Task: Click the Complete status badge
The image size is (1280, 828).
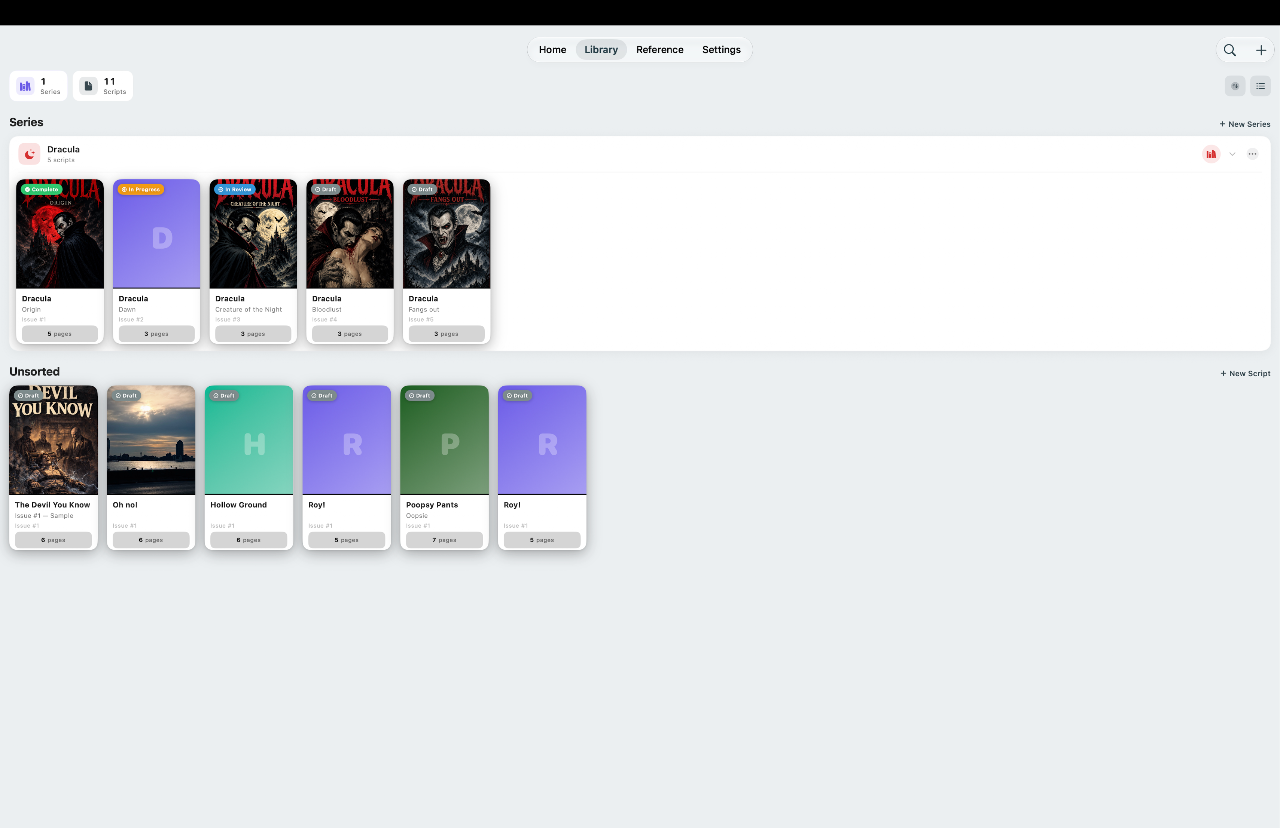Action: tap(42, 189)
